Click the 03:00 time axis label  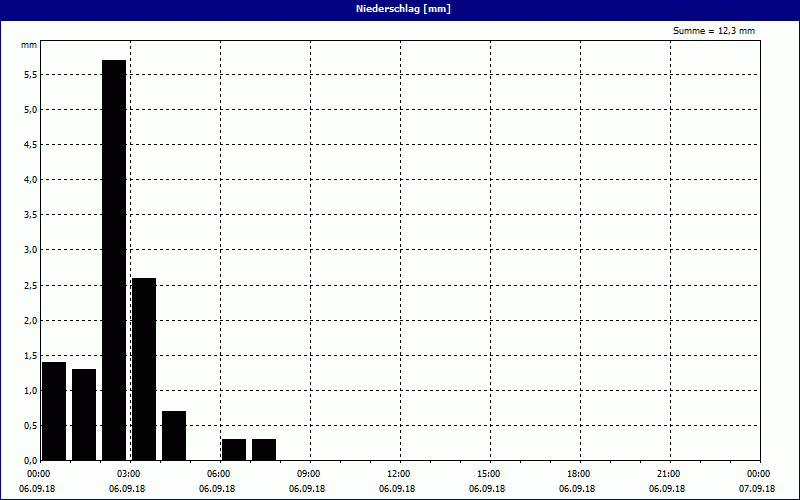pos(128,473)
